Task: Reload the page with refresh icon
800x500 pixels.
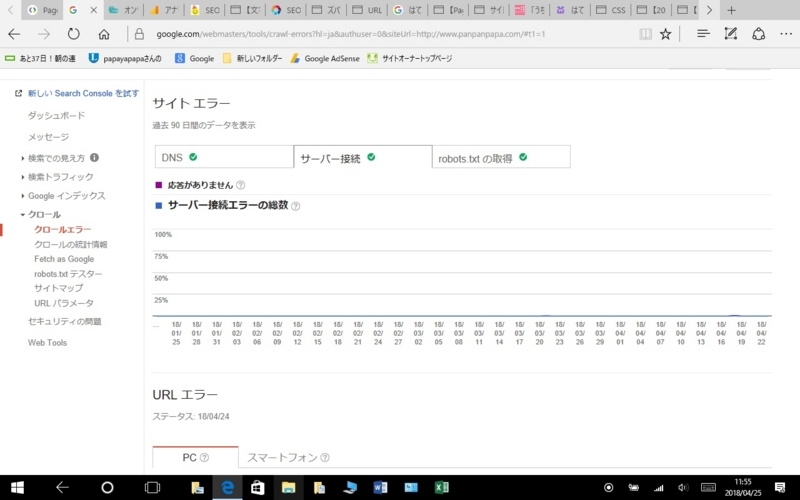Action: tap(73, 34)
